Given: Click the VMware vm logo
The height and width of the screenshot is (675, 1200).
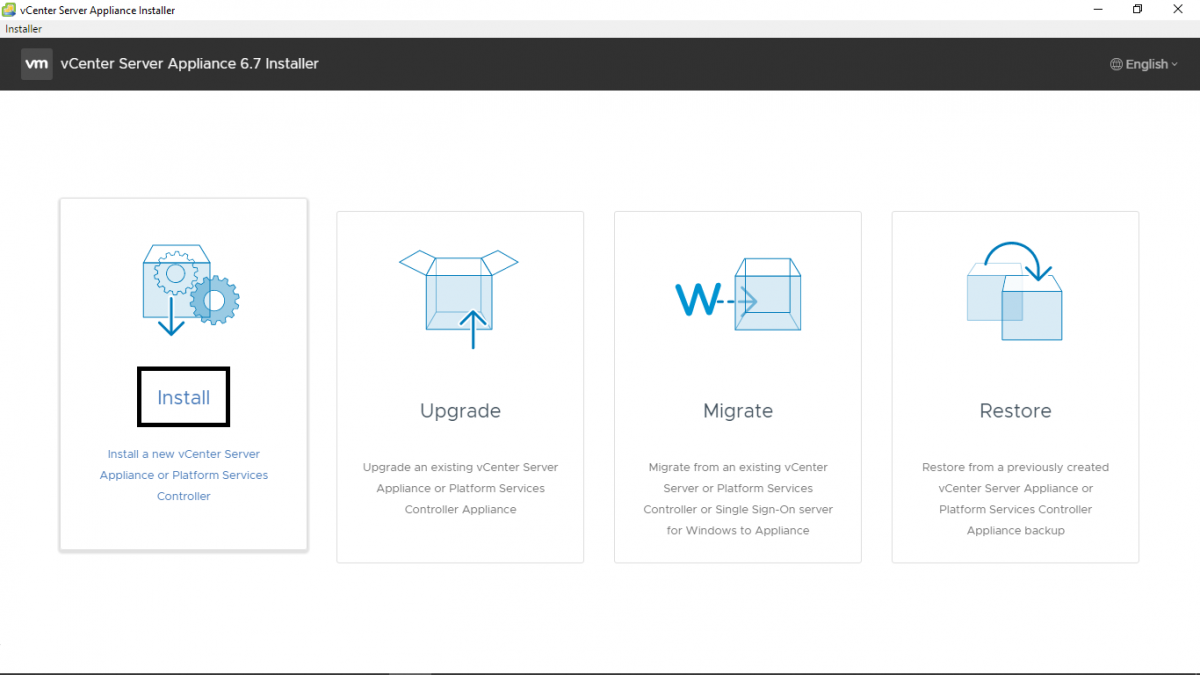Looking at the screenshot, I should (37, 64).
